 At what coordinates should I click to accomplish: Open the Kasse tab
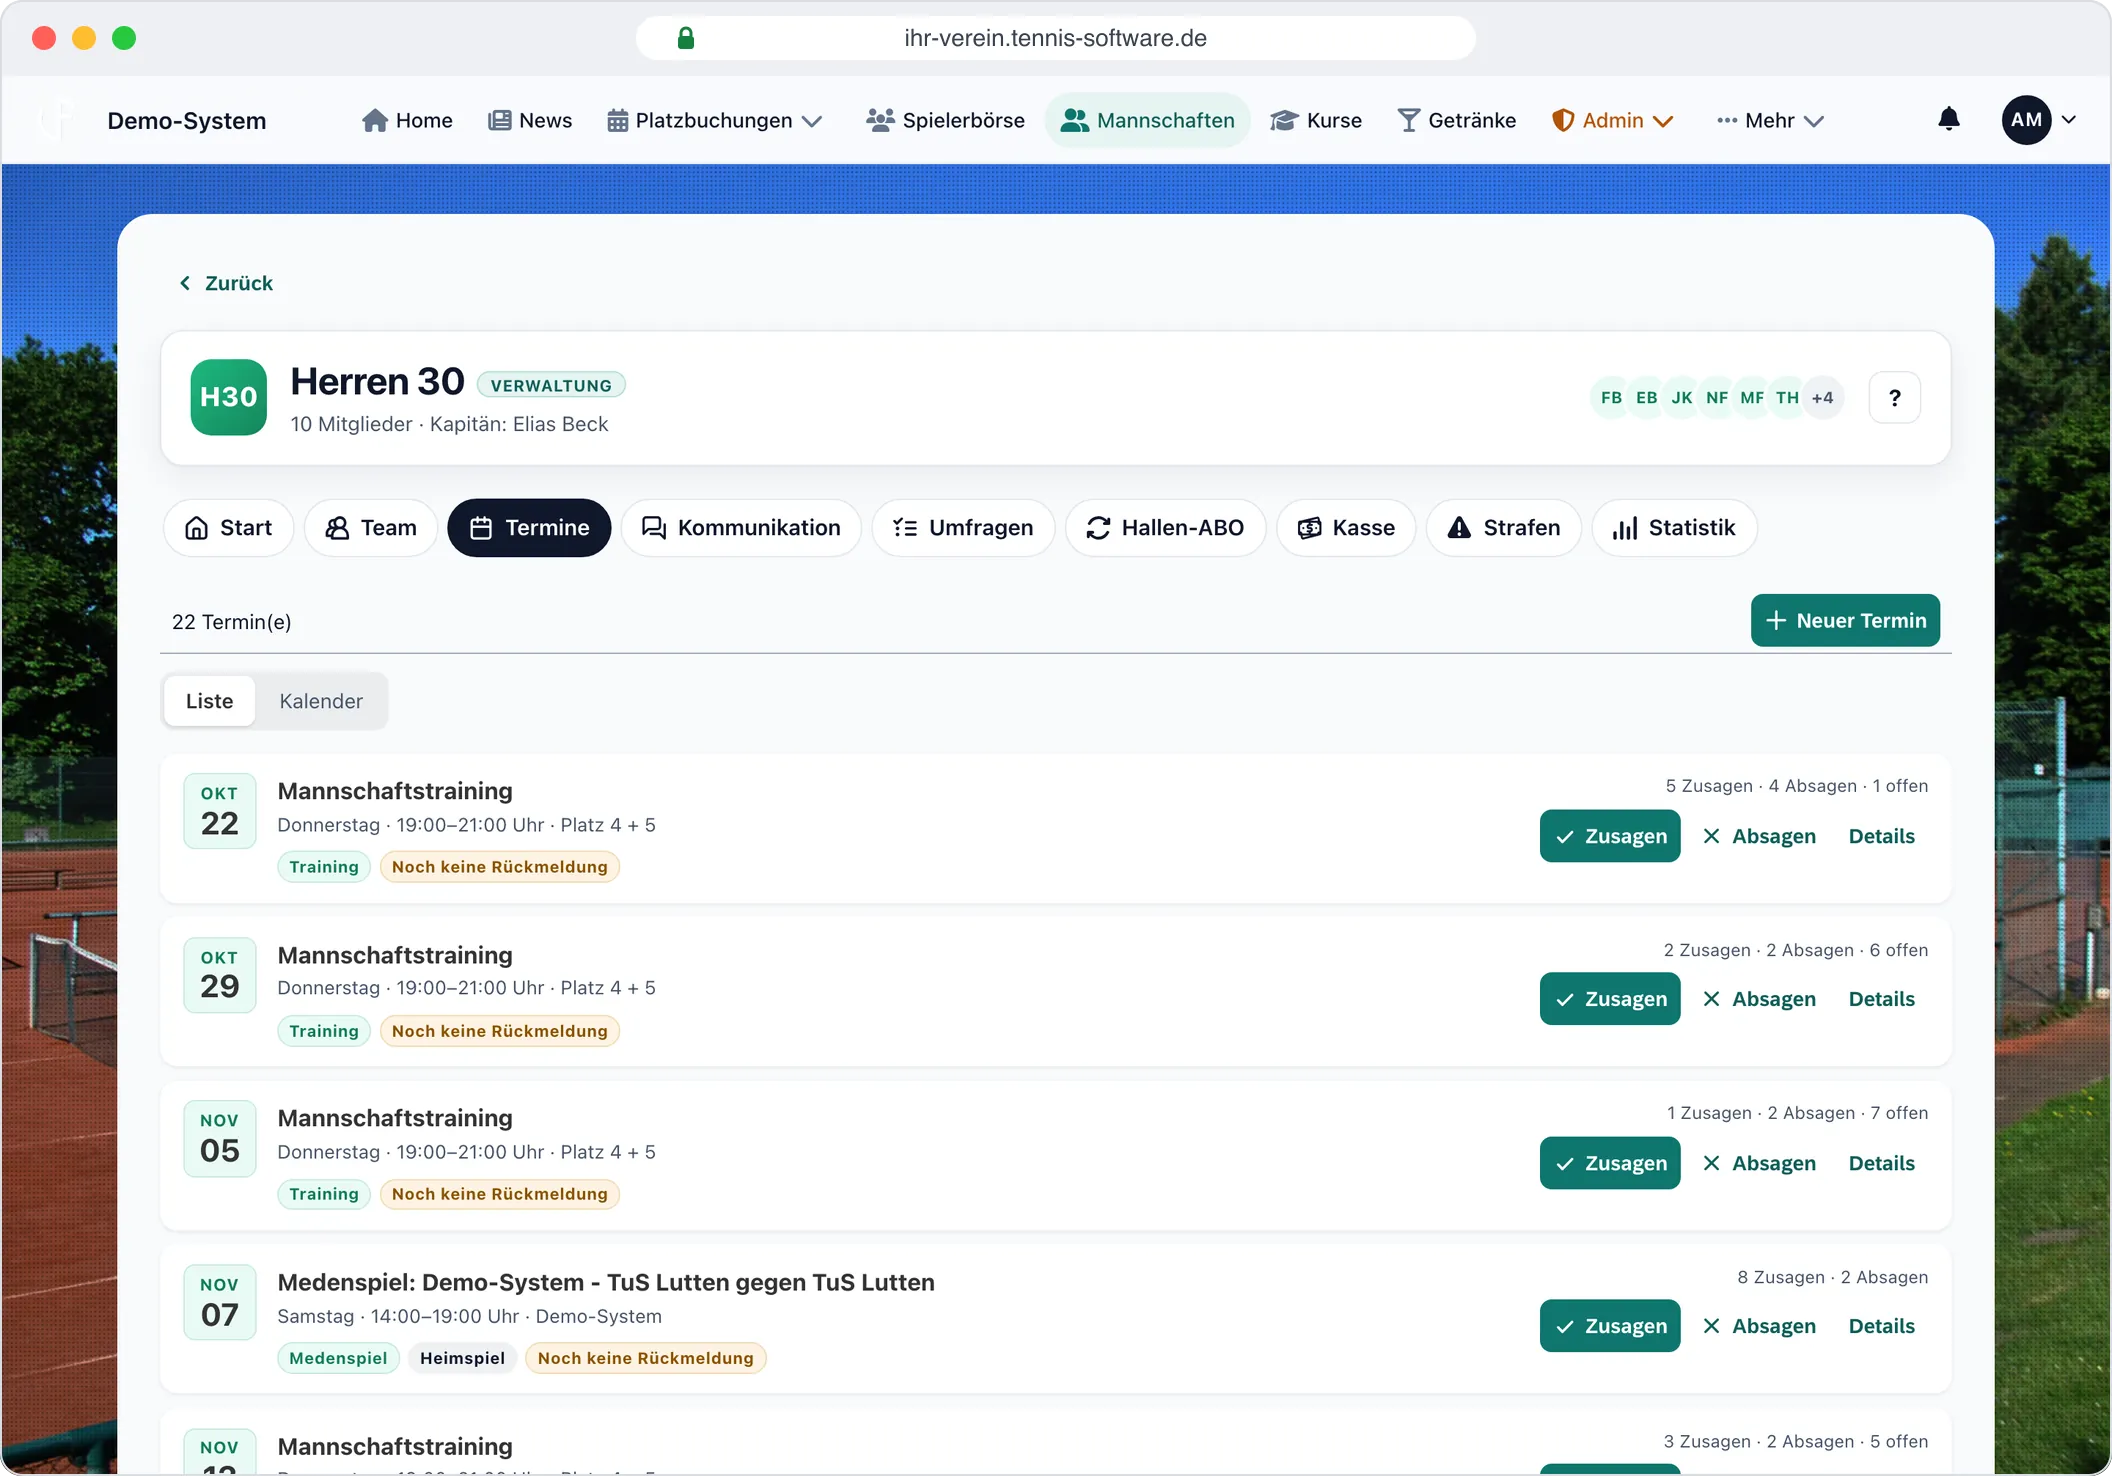[x=1346, y=528]
